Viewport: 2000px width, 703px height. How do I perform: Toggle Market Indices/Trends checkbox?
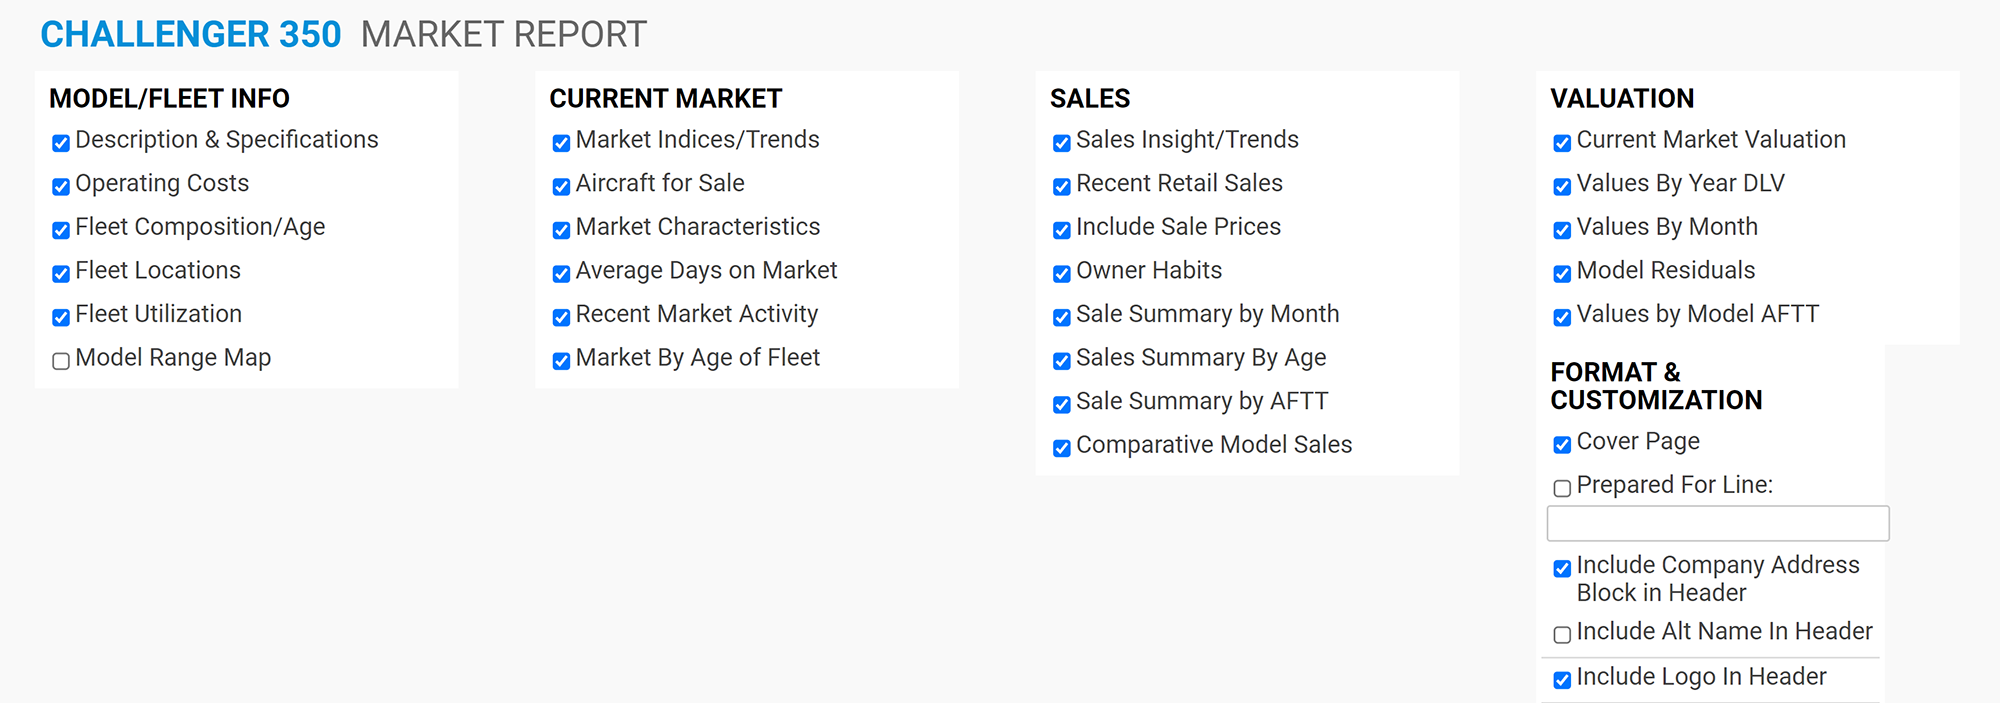(x=561, y=143)
